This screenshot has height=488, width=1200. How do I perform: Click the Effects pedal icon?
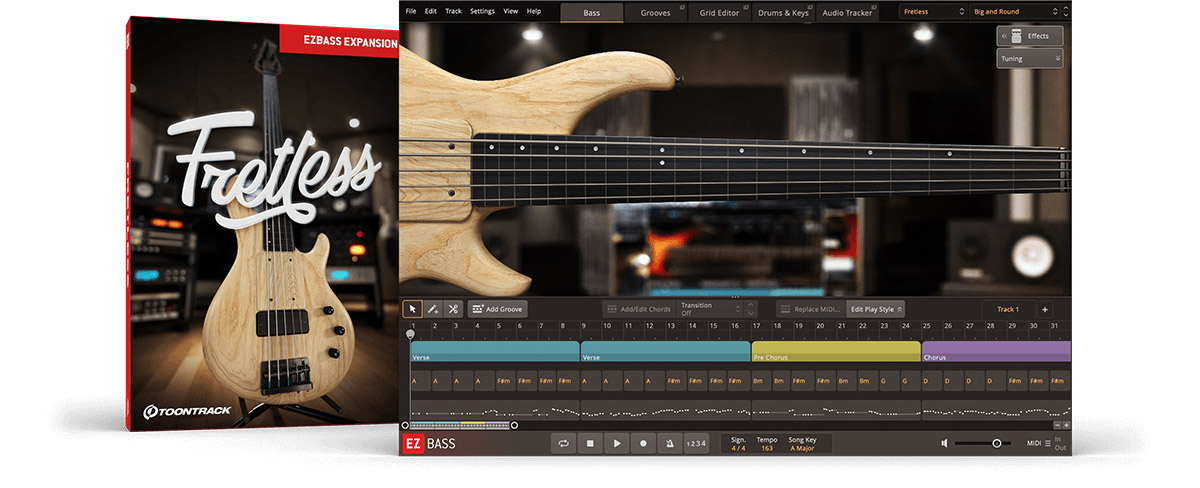pos(1016,36)
